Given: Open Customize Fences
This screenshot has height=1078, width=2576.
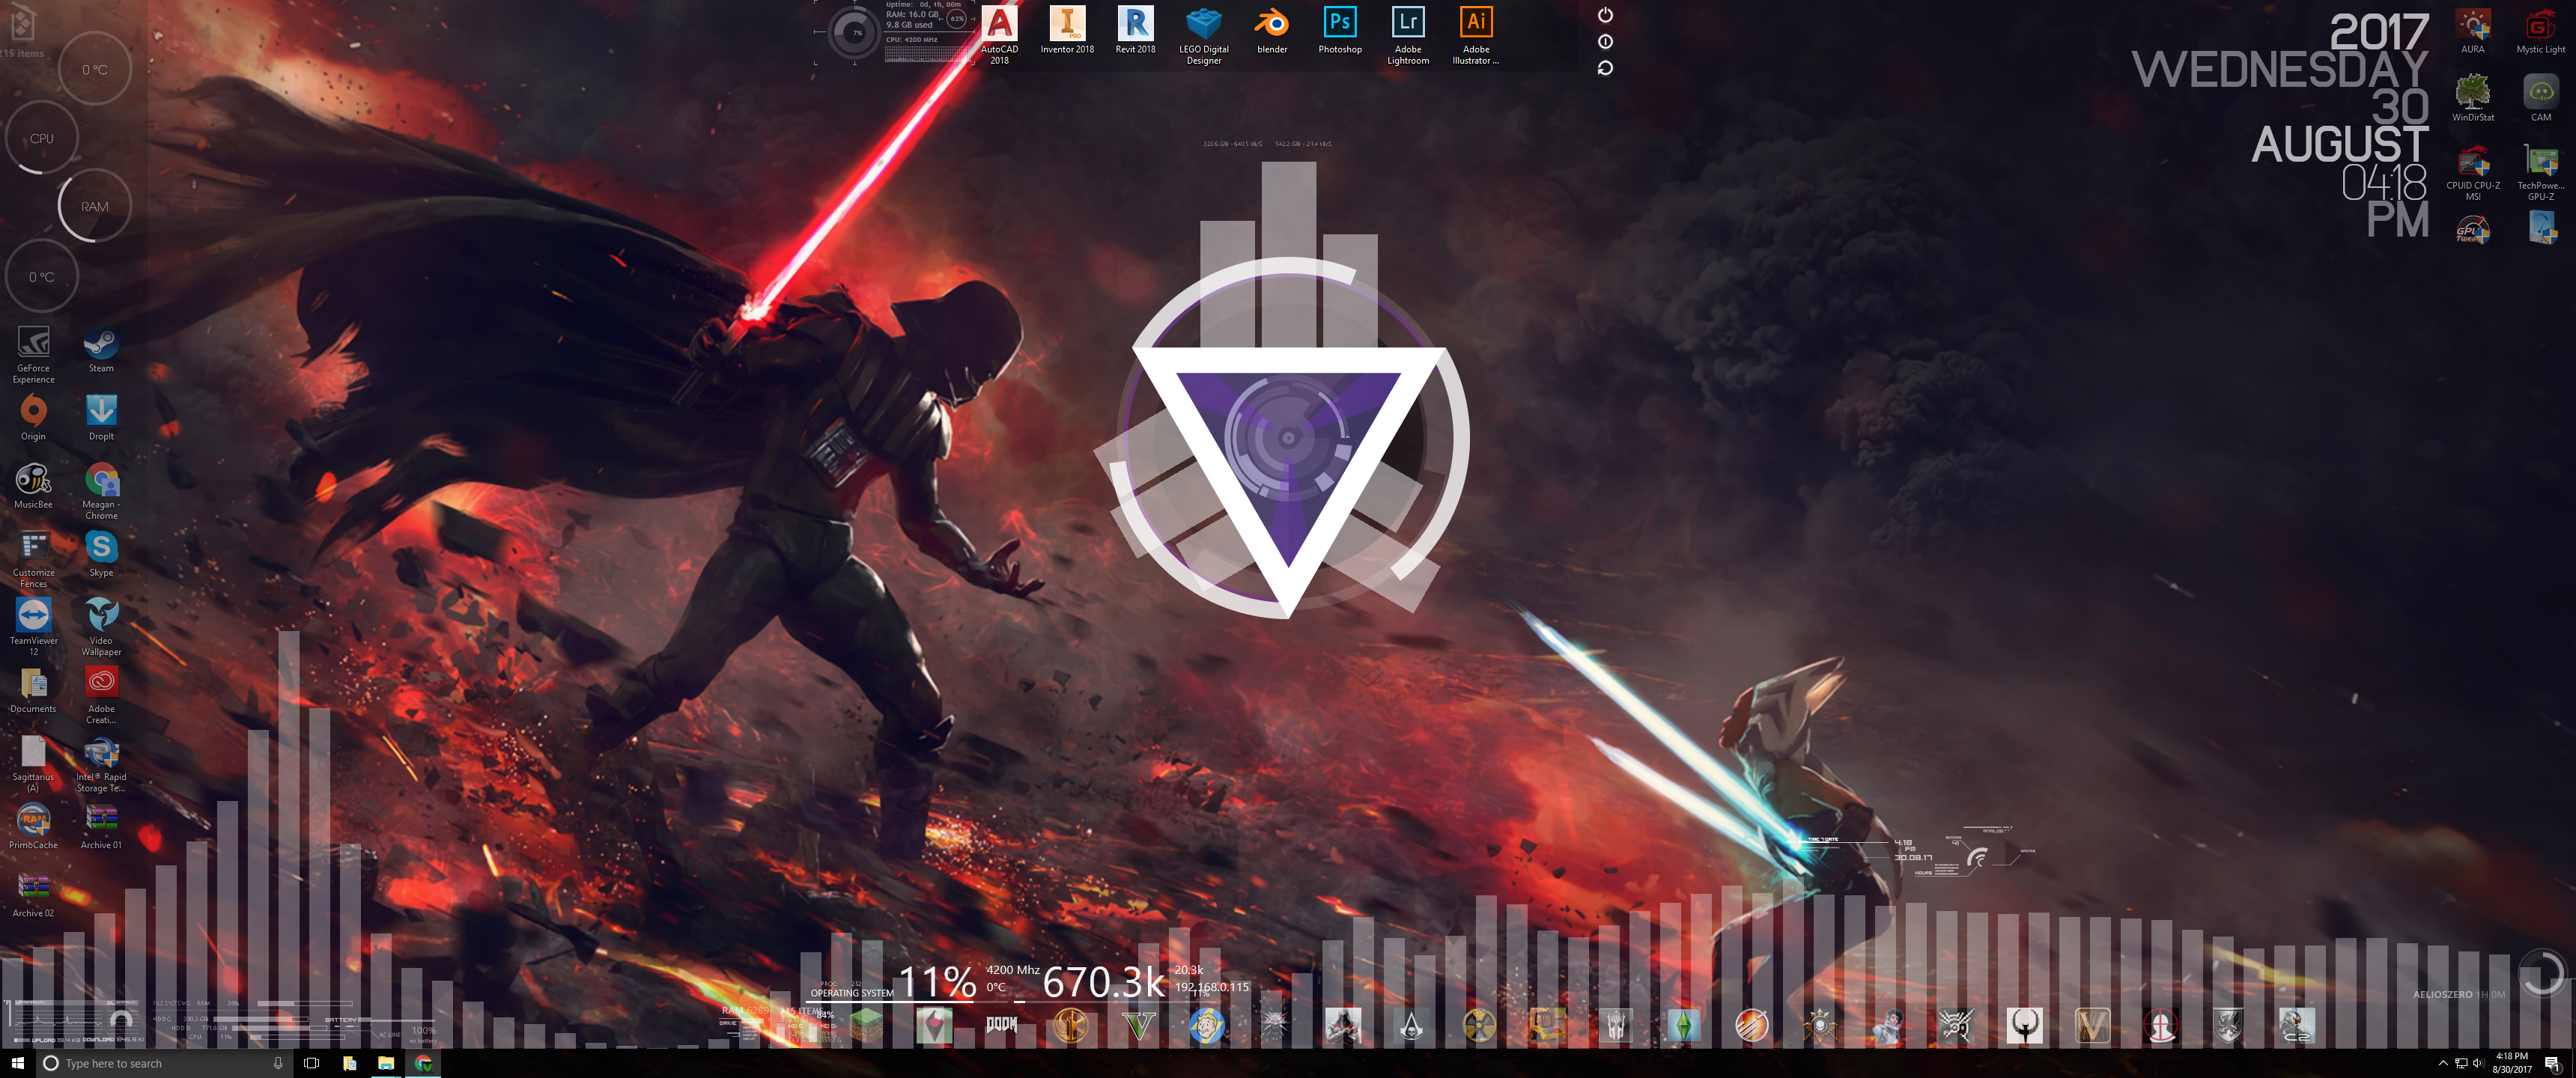Looking at the screenshot, I should 33,558.
